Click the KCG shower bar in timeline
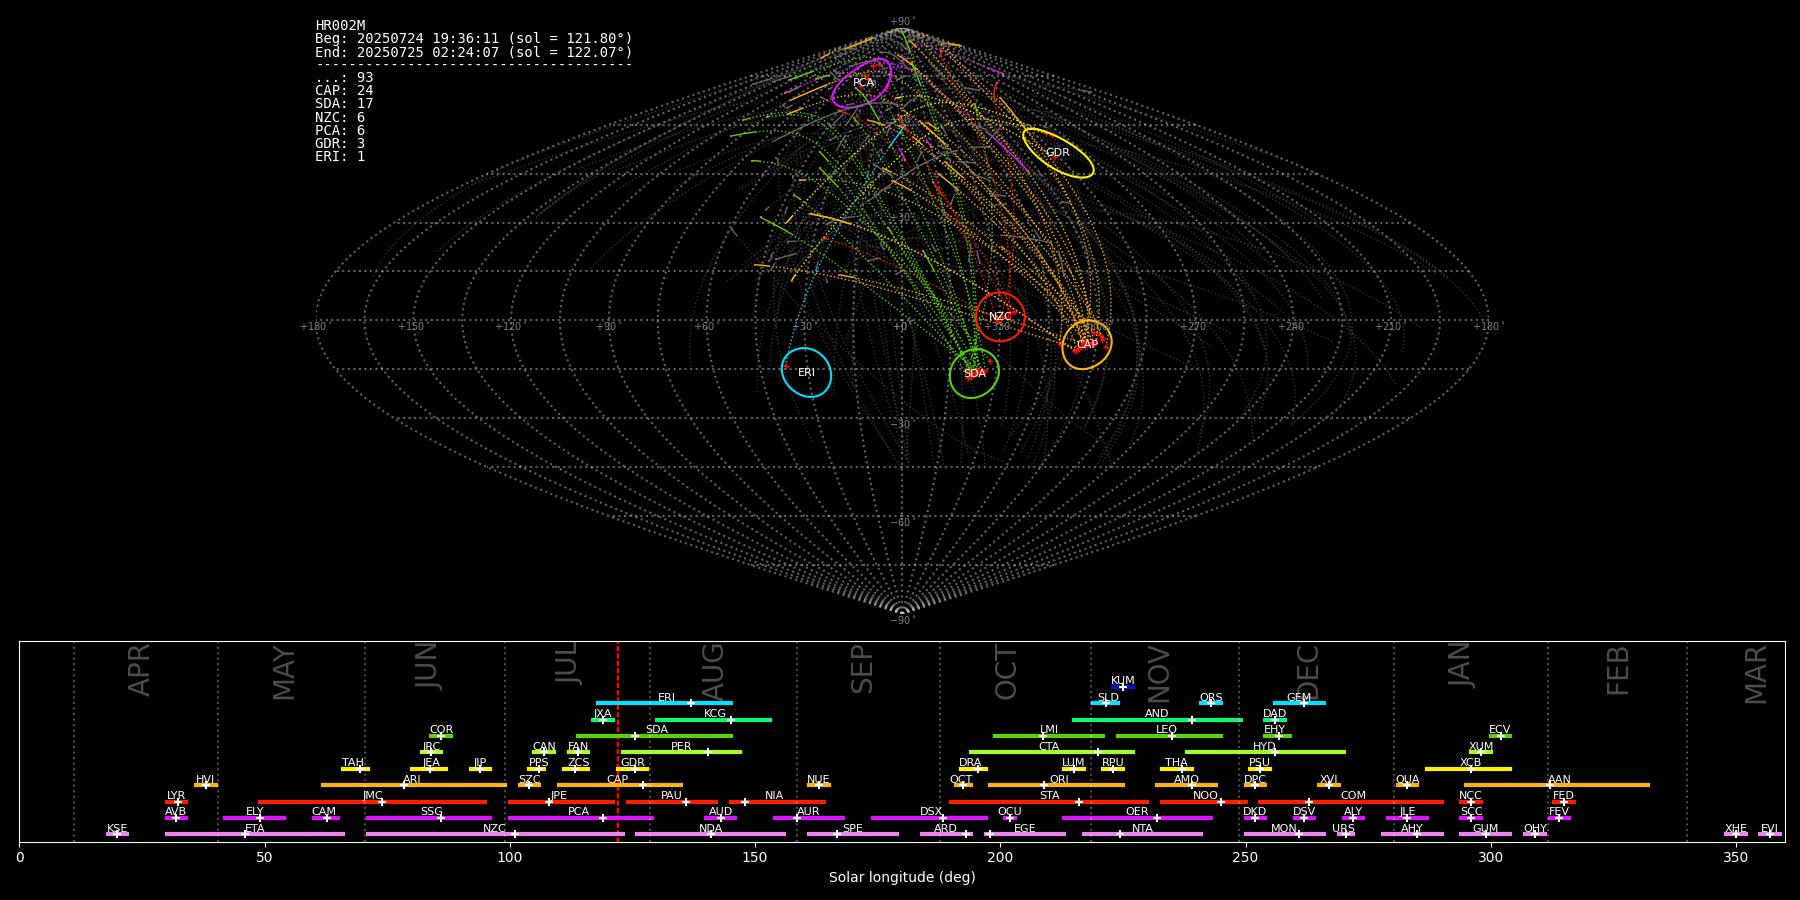Screen dimensions: 1800x900 [713, 720]
